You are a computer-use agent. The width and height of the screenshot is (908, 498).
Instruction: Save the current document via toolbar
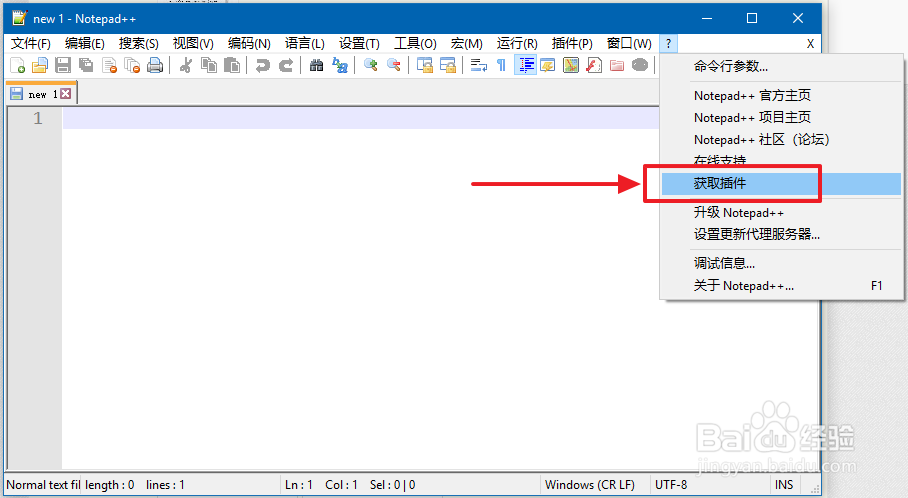(63, 65)
